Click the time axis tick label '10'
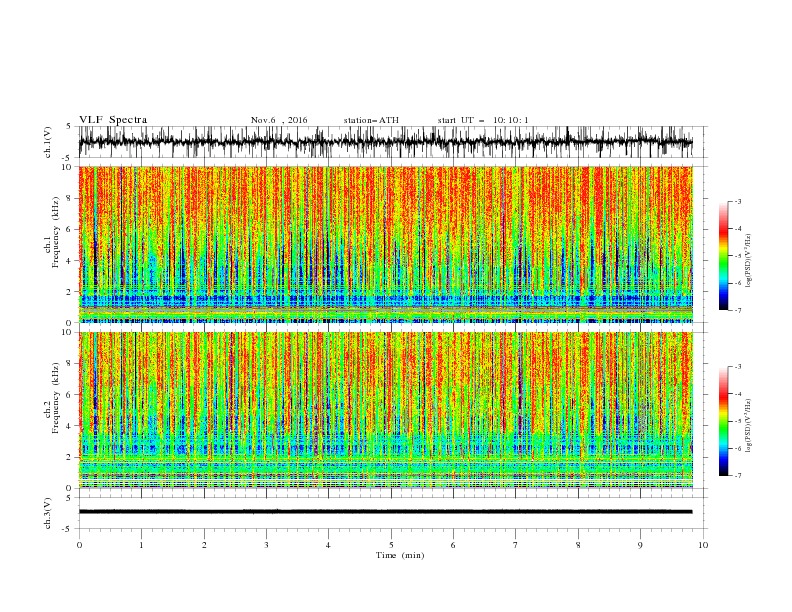This screenshot has width=792, height=612. pyautogui.click(x=703, y=545)
